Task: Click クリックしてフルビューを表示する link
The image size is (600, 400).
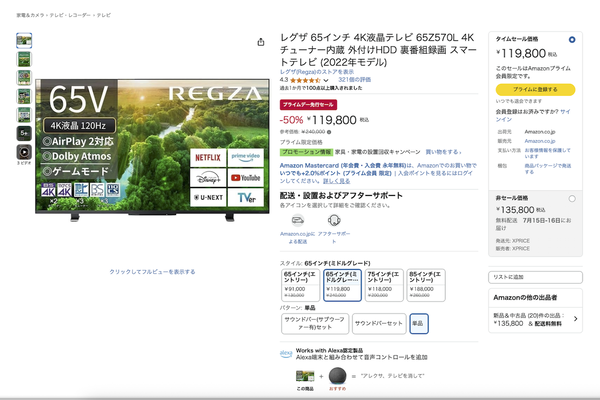Action: coord(152,272)
